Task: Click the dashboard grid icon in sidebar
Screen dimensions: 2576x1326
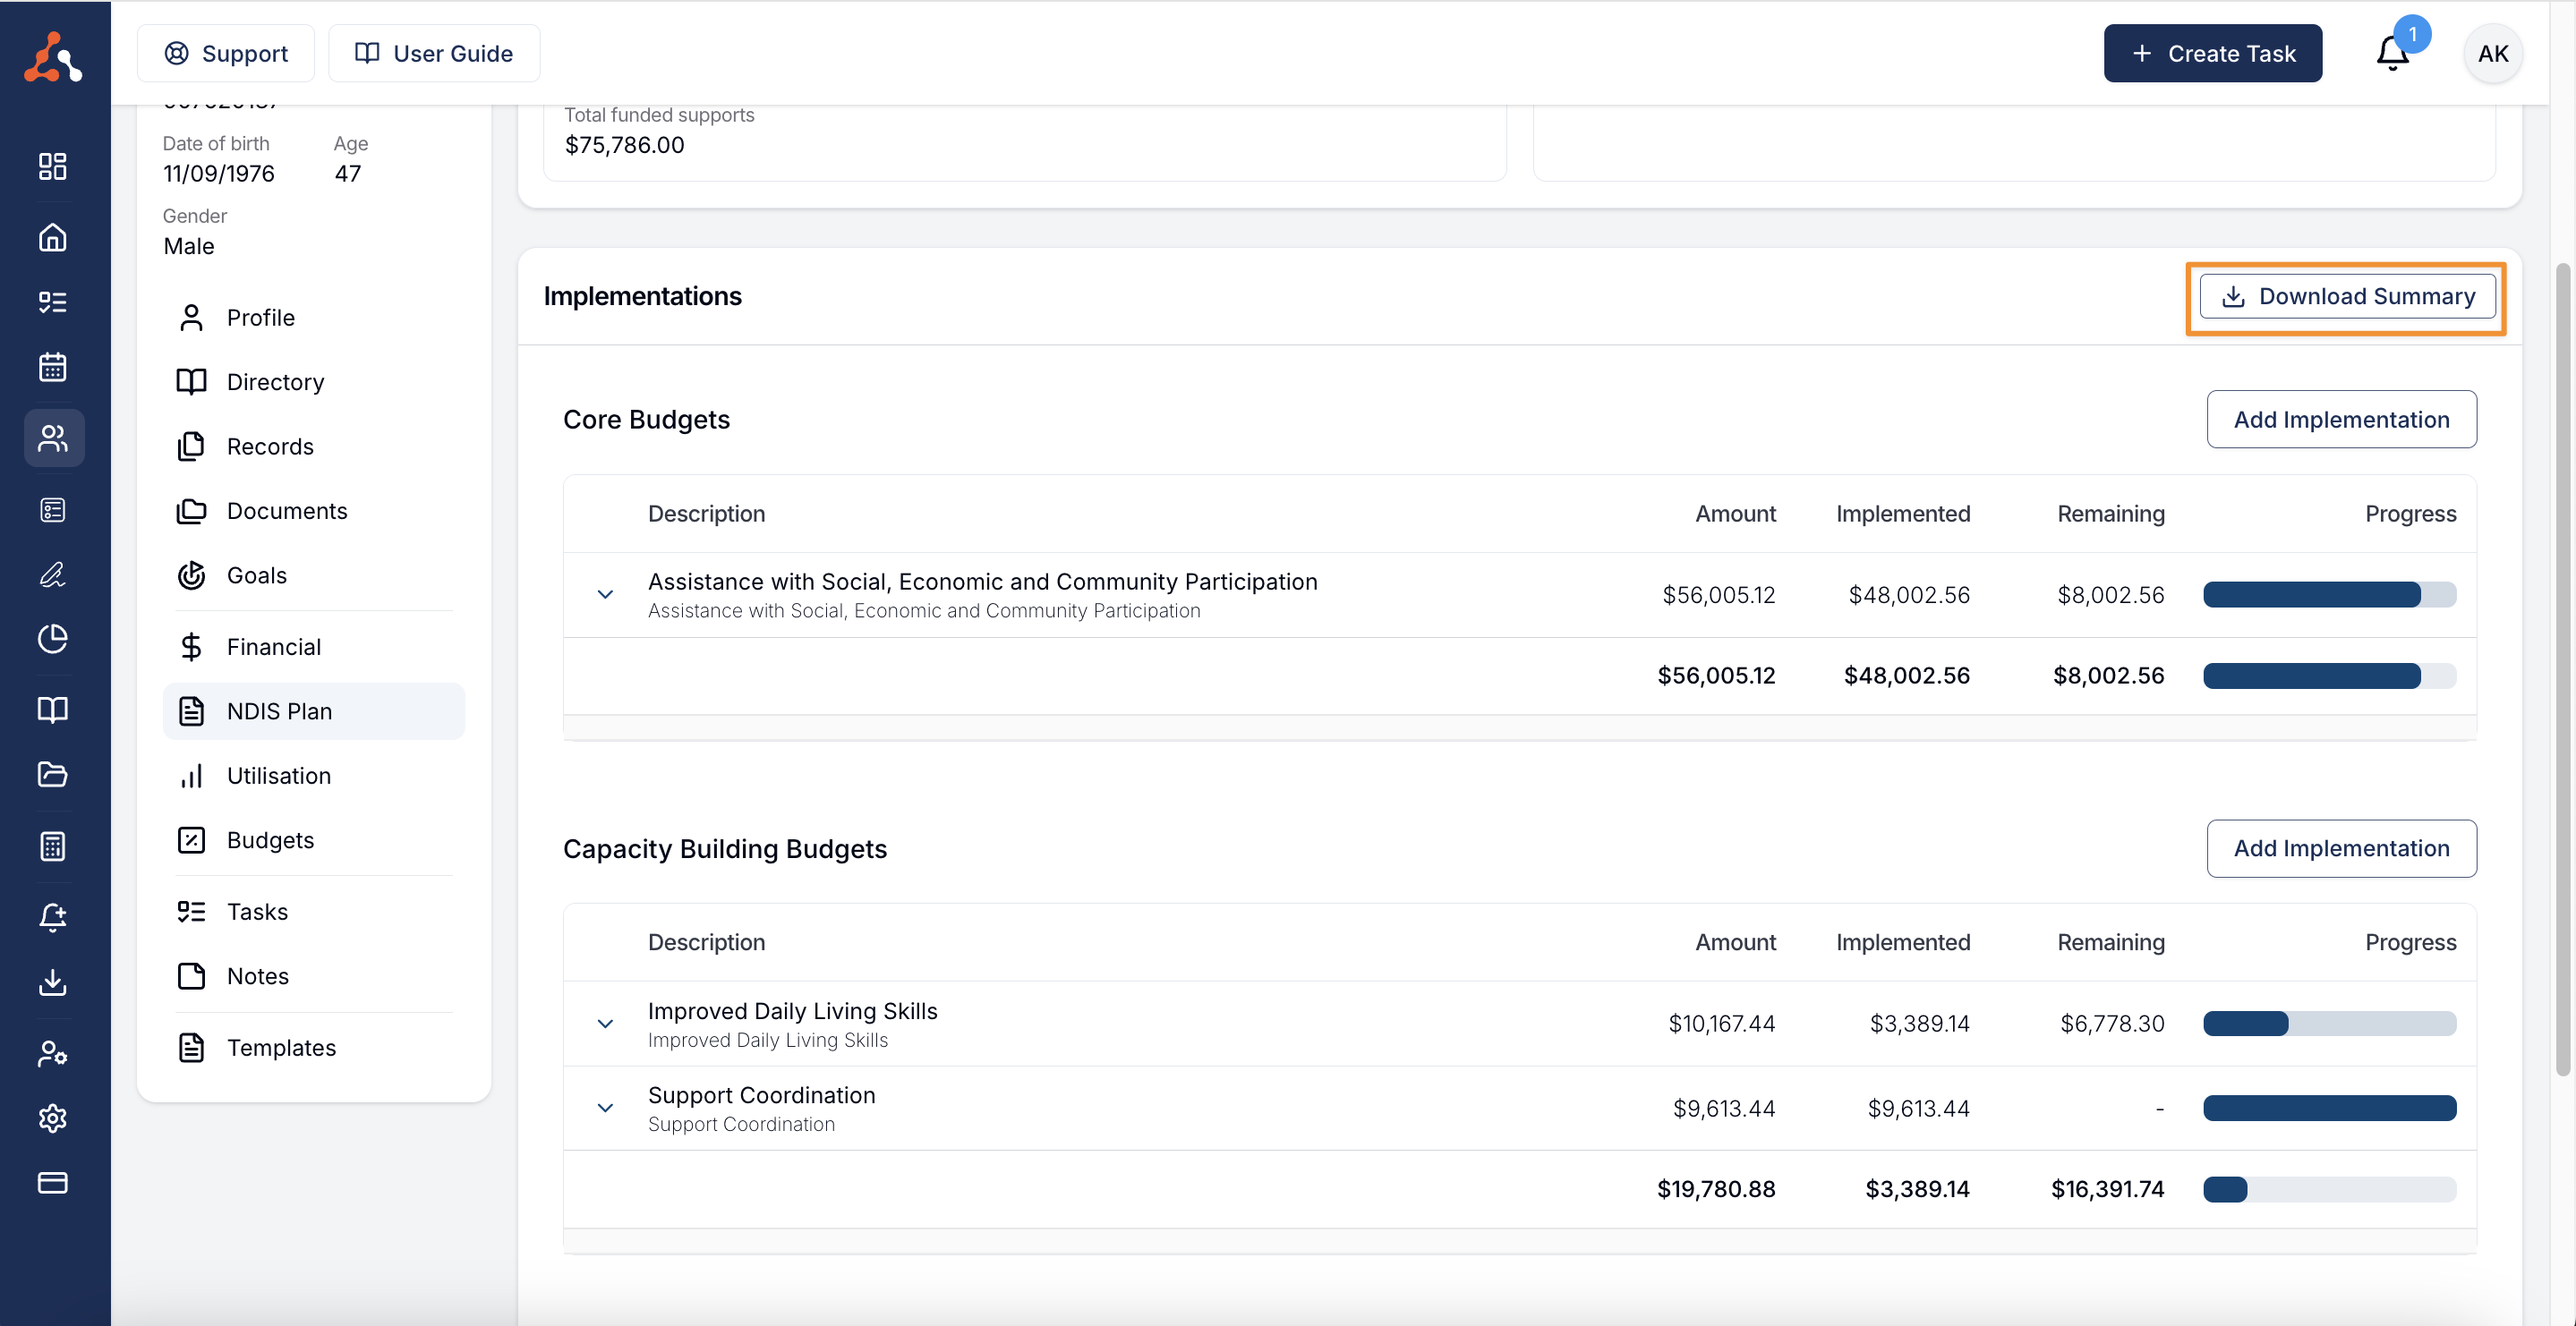Action: (x=53, y=166)
